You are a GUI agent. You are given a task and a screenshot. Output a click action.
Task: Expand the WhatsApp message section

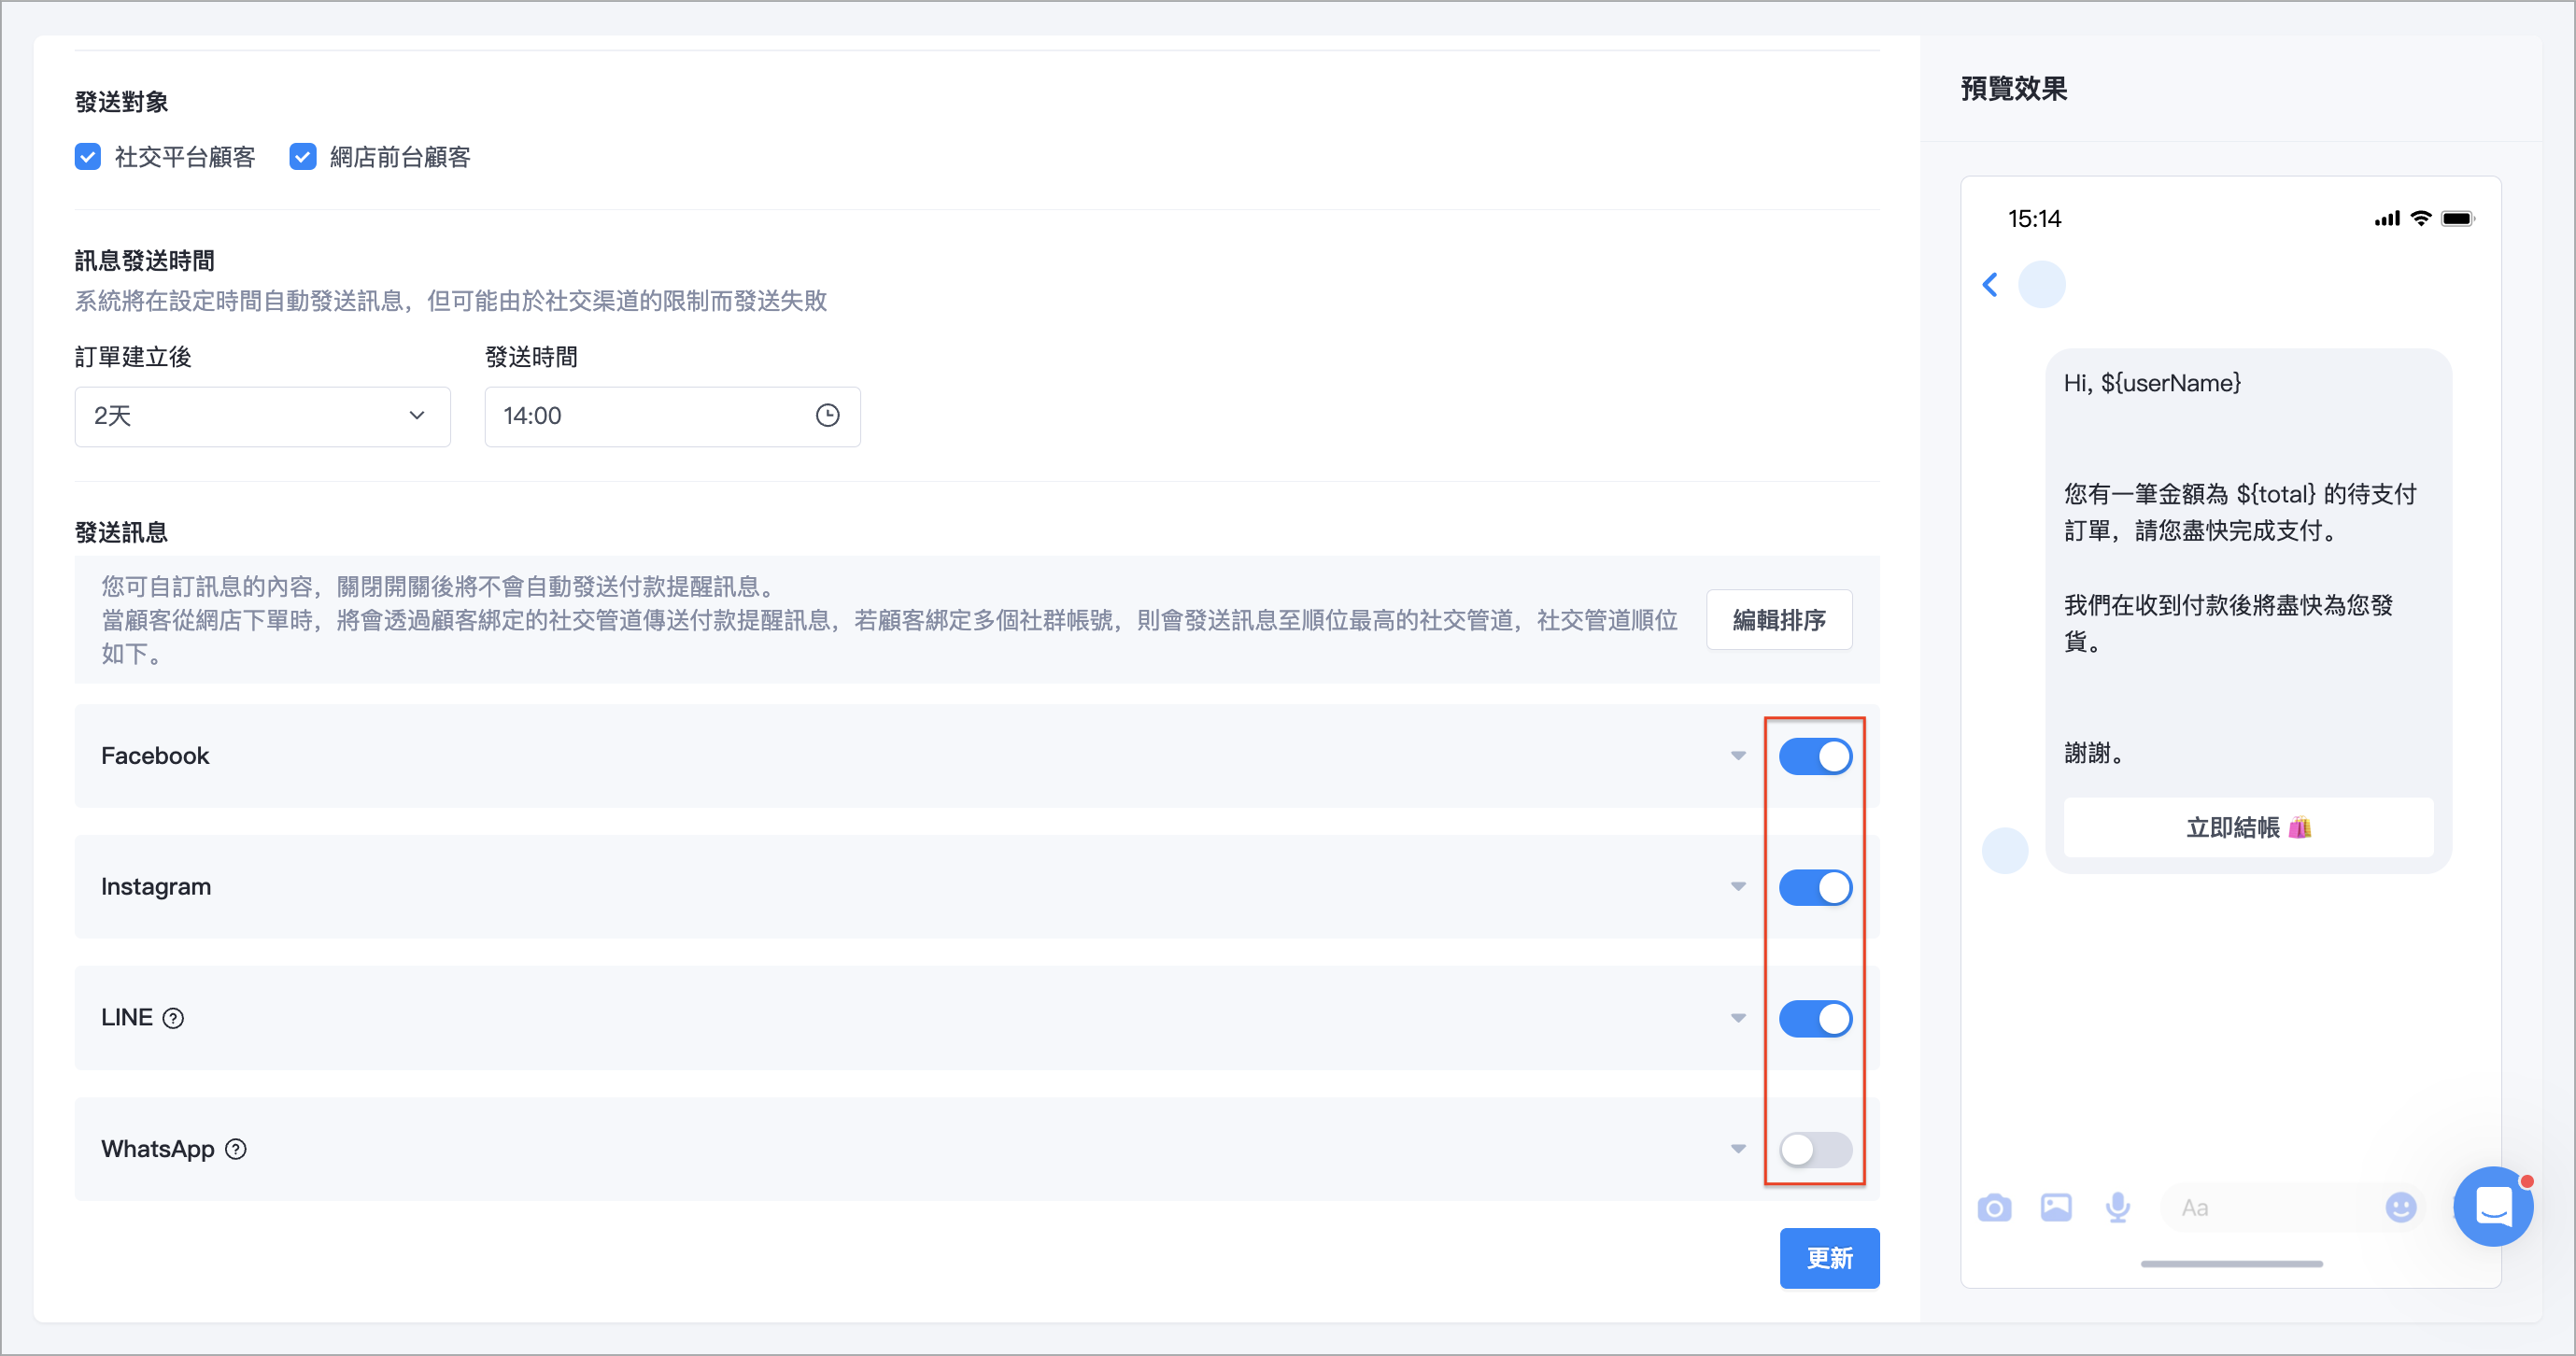[1738, 1149]
